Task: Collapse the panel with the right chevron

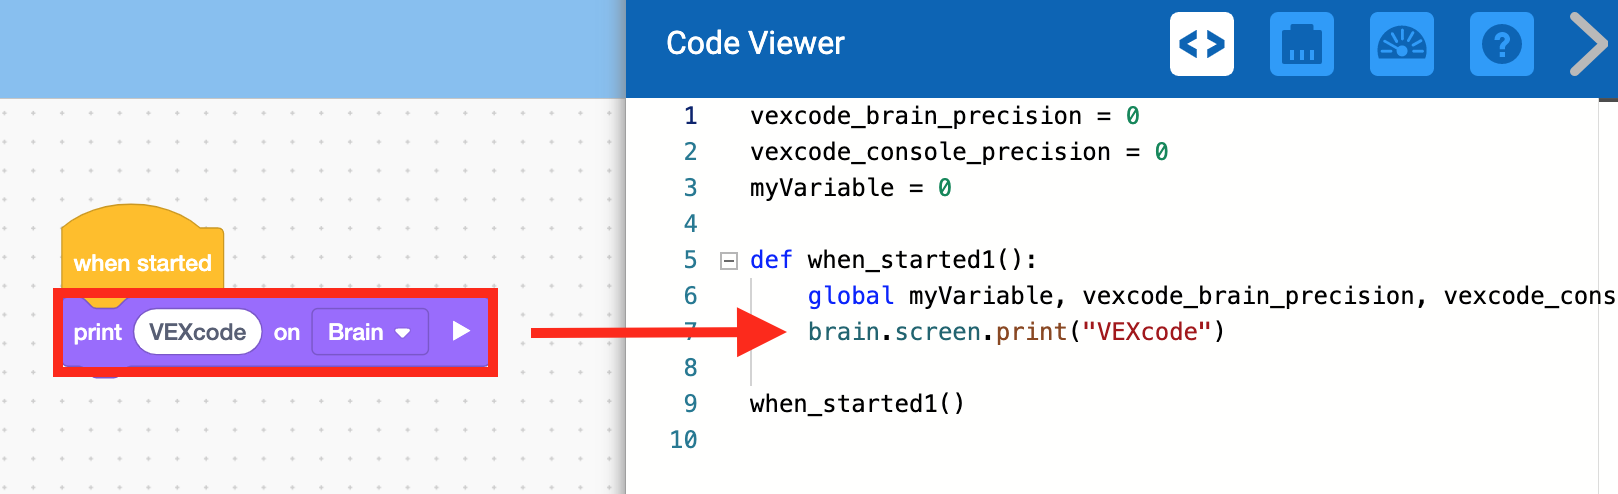Action: point(1588,44)
